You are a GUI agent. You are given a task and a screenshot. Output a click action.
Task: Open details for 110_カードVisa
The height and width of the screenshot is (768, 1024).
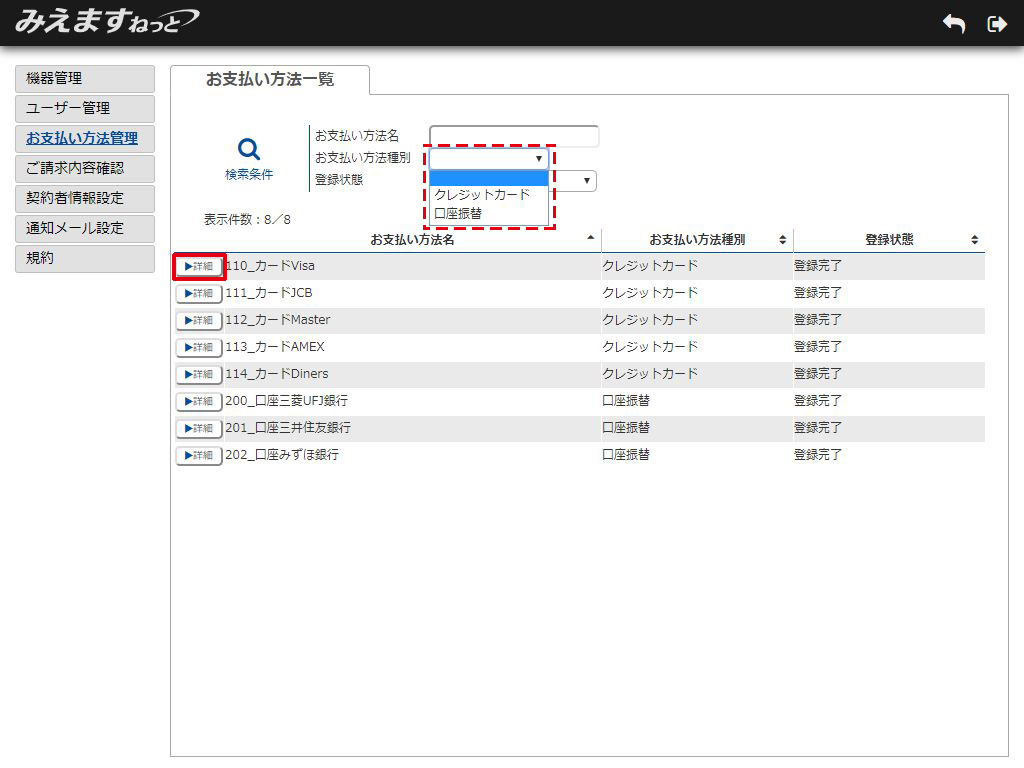click(x=199, y=266)
